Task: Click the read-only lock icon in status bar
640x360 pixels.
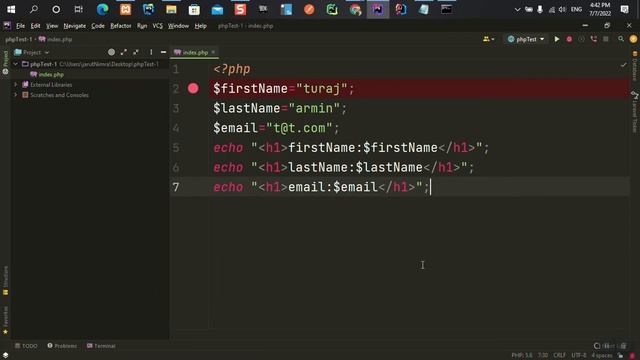Action: click(x=620, y=356)
